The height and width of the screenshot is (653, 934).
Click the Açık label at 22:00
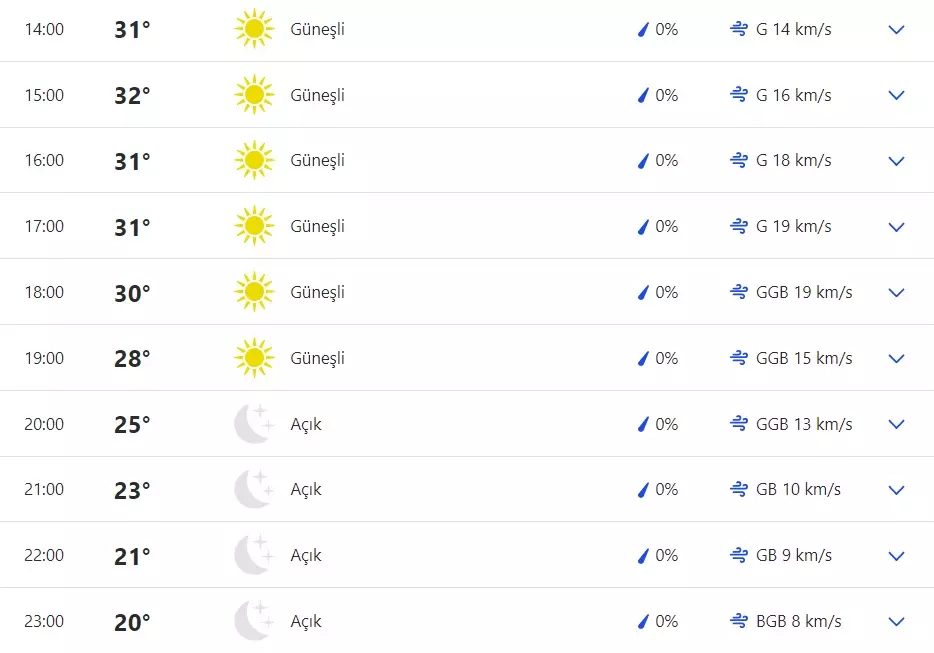click(x=306, y=555)
